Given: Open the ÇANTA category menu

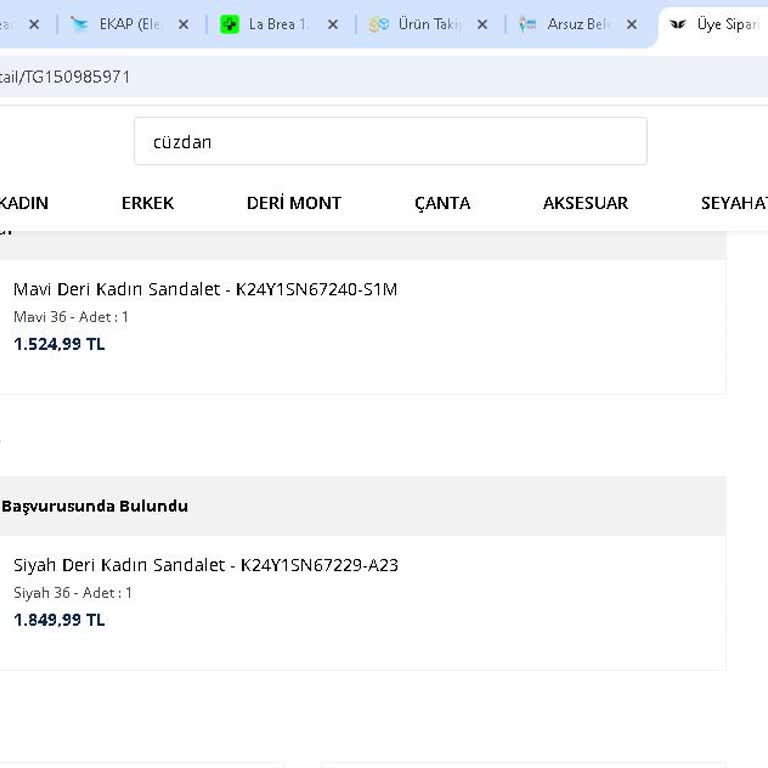Looking at the screenshot, I should pos(442,203).
